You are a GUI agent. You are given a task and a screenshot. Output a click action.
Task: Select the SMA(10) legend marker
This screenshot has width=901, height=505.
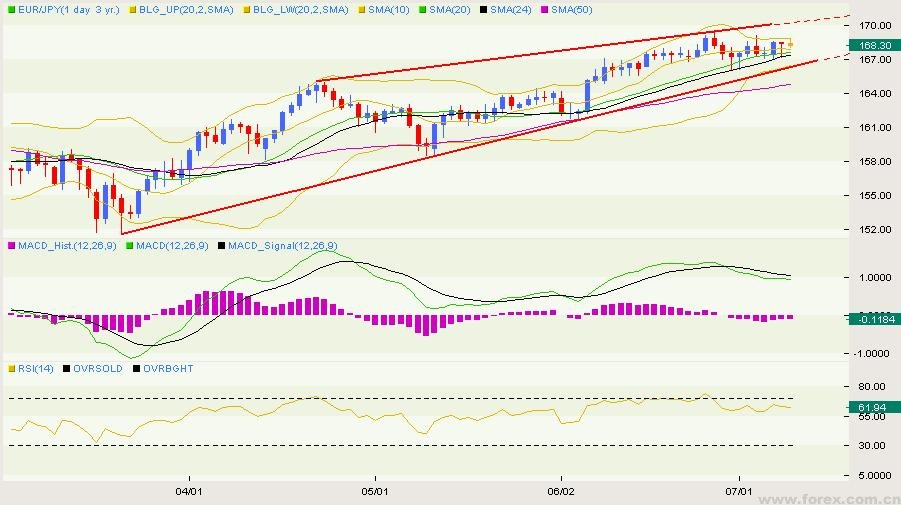tap(361, 7)
